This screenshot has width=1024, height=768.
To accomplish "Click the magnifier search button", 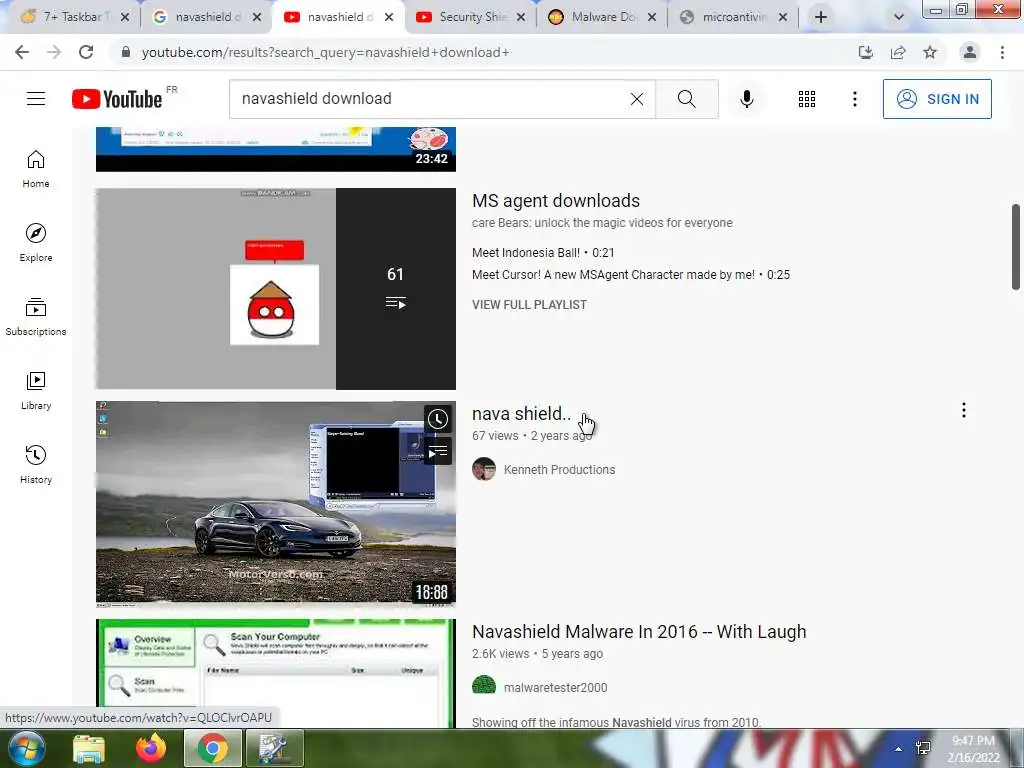I will (x=686, y=99).
